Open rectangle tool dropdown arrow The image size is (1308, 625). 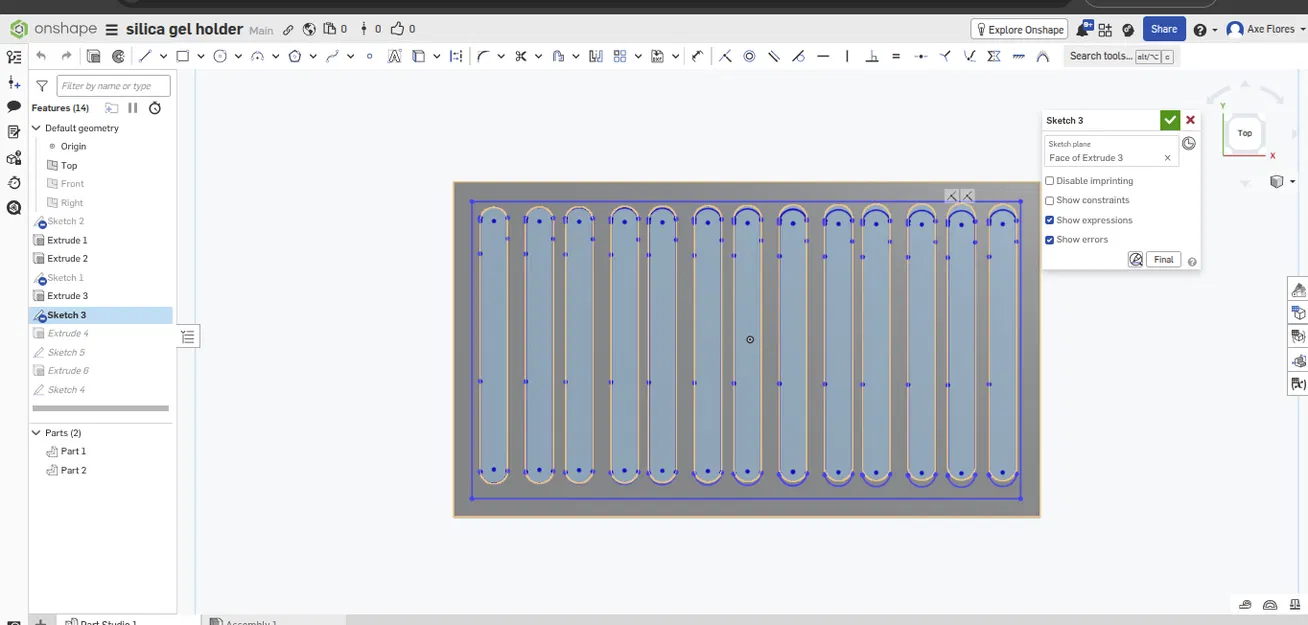(200, 56)
